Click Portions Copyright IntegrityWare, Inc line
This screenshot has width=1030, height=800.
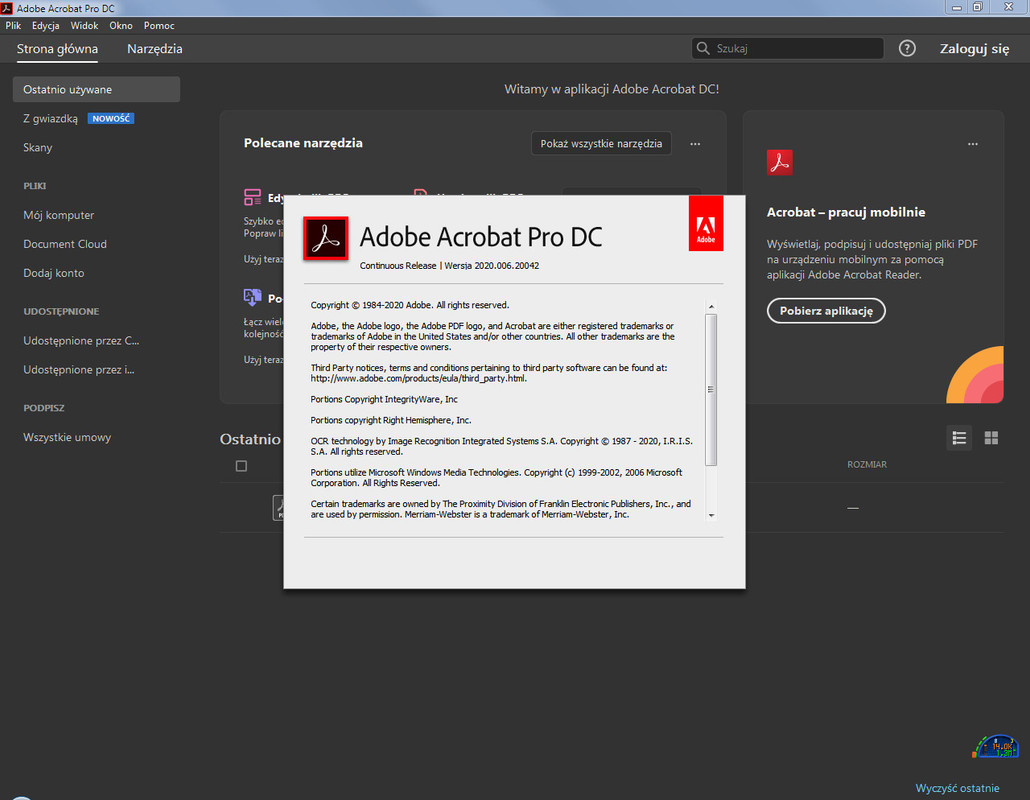[x=384, y=399]
